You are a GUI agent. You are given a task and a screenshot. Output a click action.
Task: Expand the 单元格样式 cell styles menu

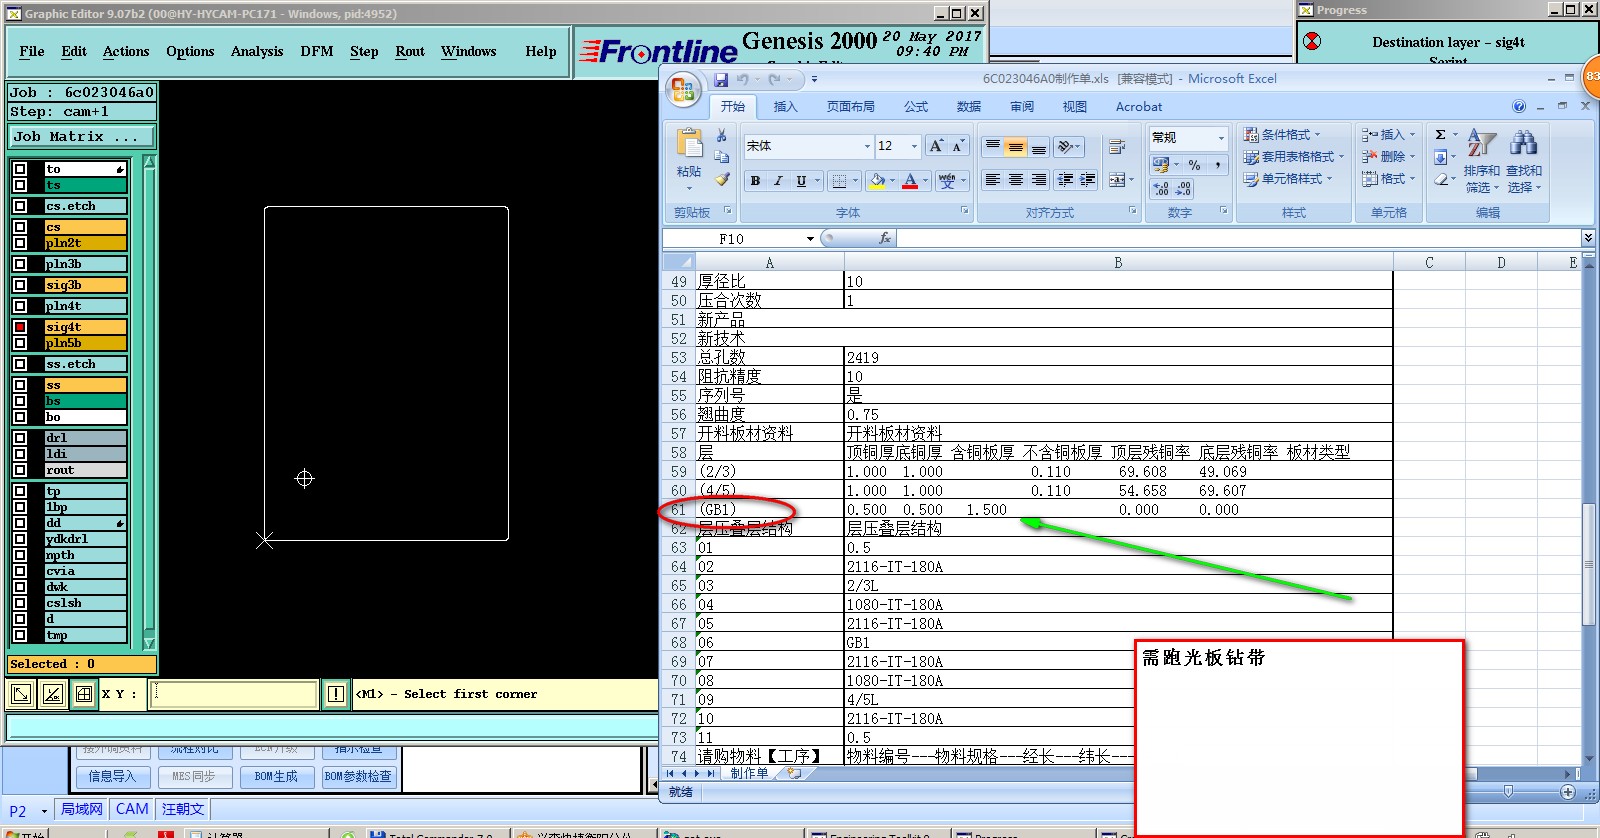click(1289, 179)
